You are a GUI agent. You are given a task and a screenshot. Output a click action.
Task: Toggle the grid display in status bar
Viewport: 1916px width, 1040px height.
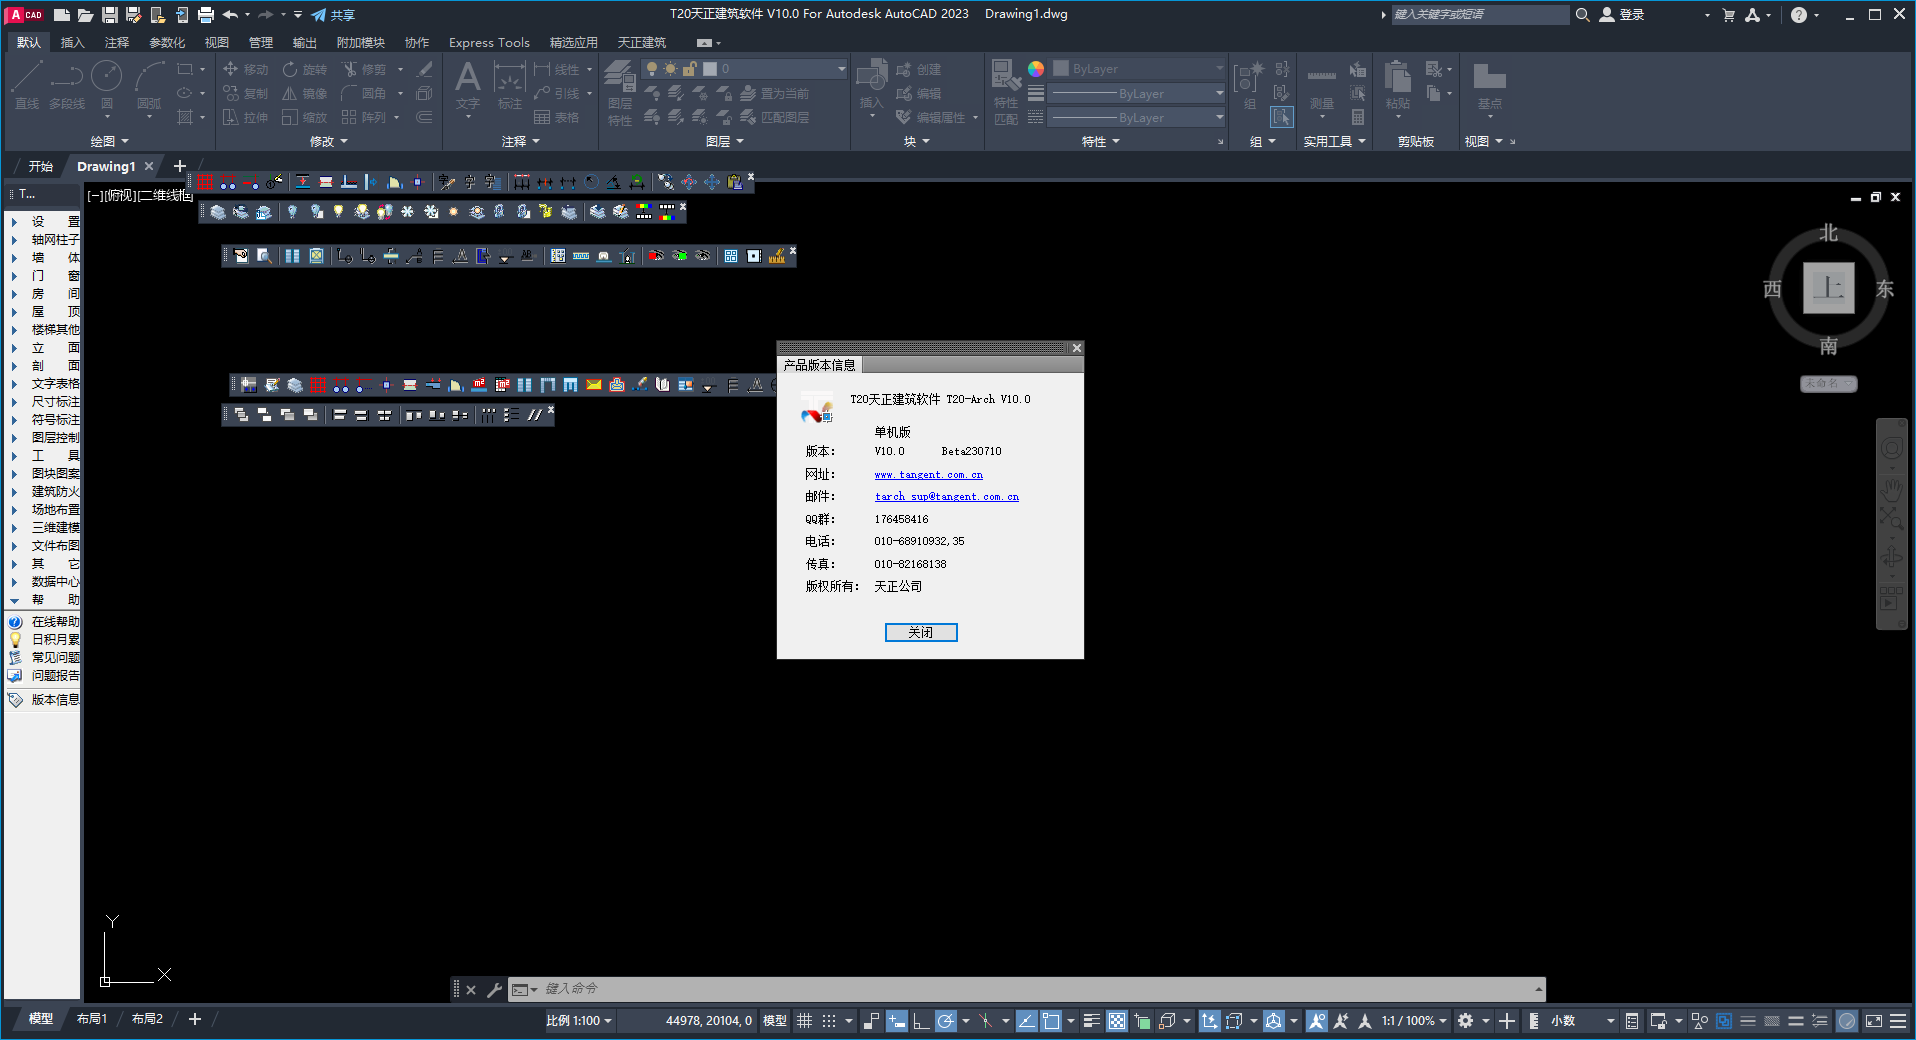(x=804, y=1021)
